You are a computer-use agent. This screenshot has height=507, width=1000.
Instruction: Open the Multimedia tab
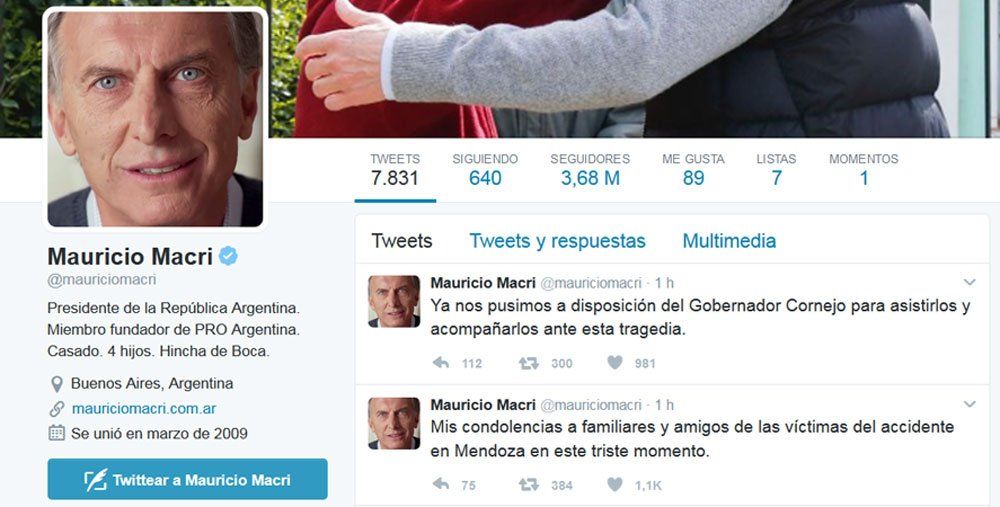point(729,241)
